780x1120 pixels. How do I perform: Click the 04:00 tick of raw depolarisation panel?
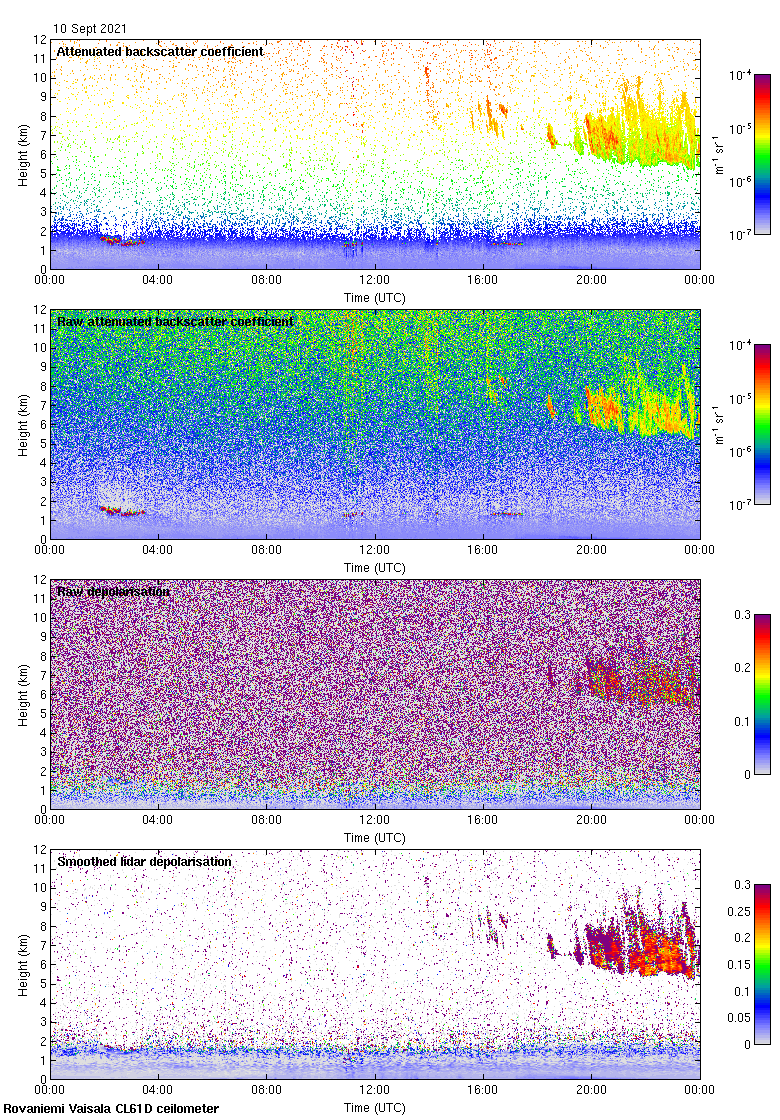click(x=158, y=820)
